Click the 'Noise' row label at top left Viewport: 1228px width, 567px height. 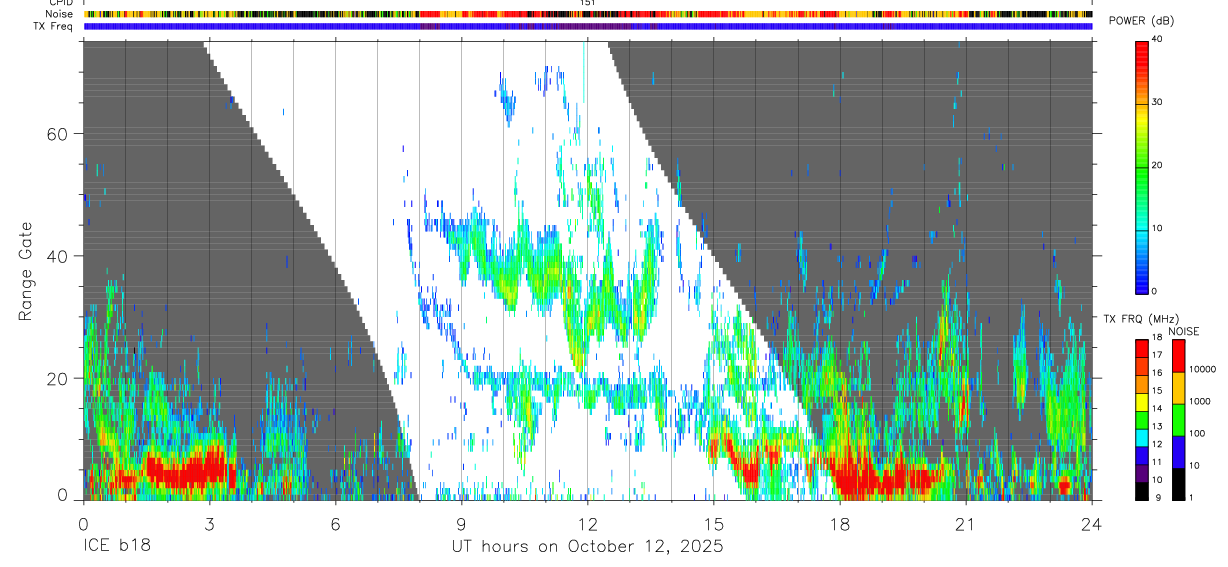59,14
